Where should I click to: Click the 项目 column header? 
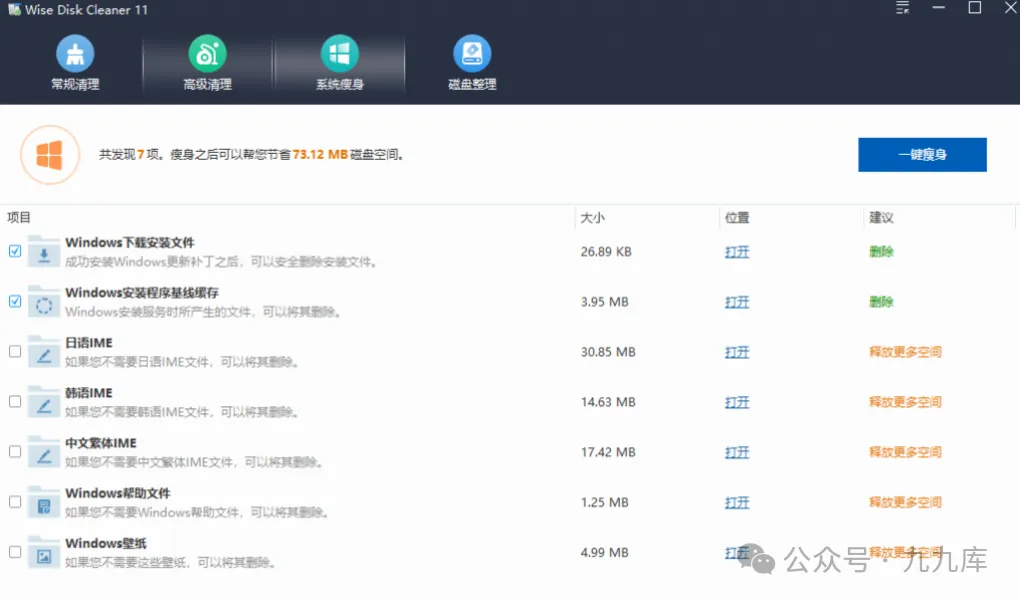click(19, 217)
